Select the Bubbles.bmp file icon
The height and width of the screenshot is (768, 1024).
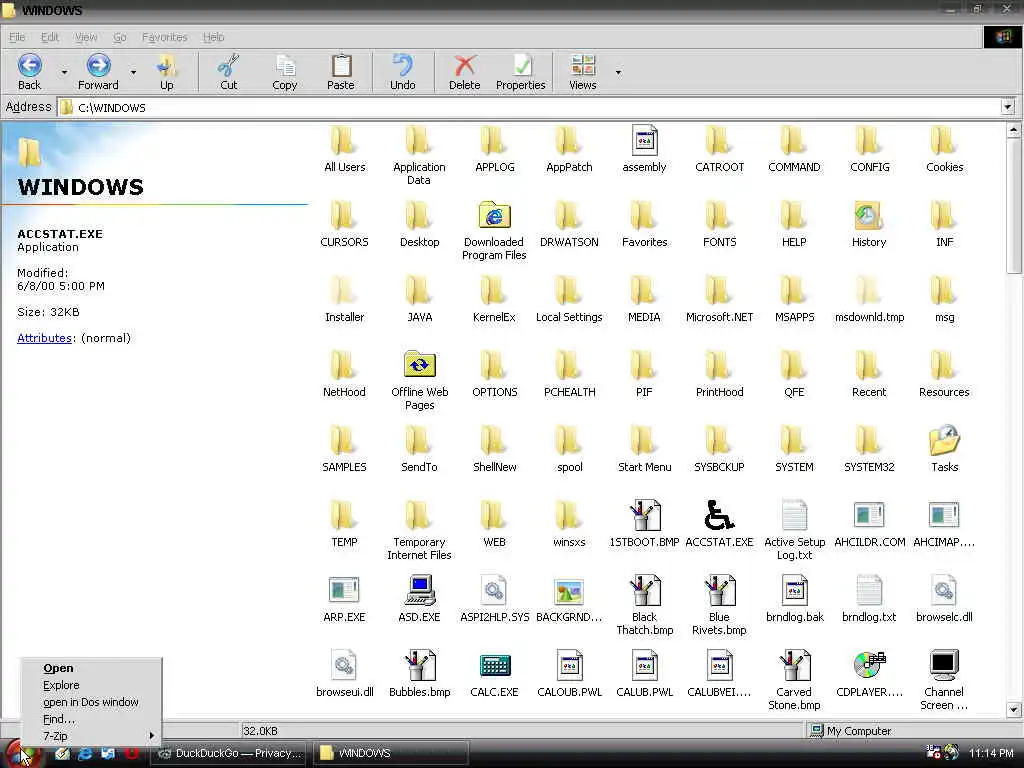pyautogui.click(x=419, y=665)
